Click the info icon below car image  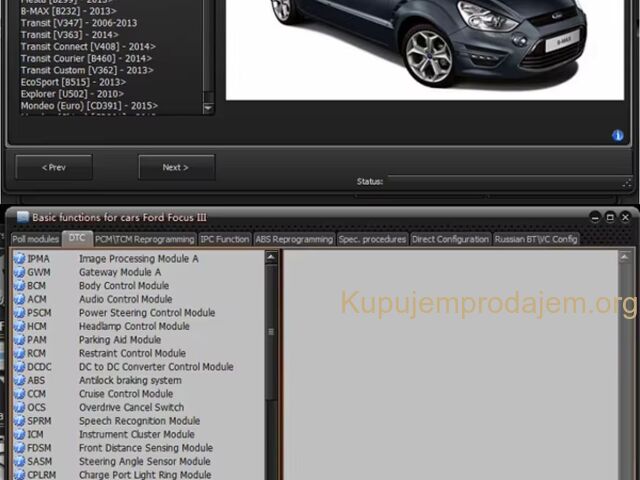pyautogui.click(x=618, y=135)
